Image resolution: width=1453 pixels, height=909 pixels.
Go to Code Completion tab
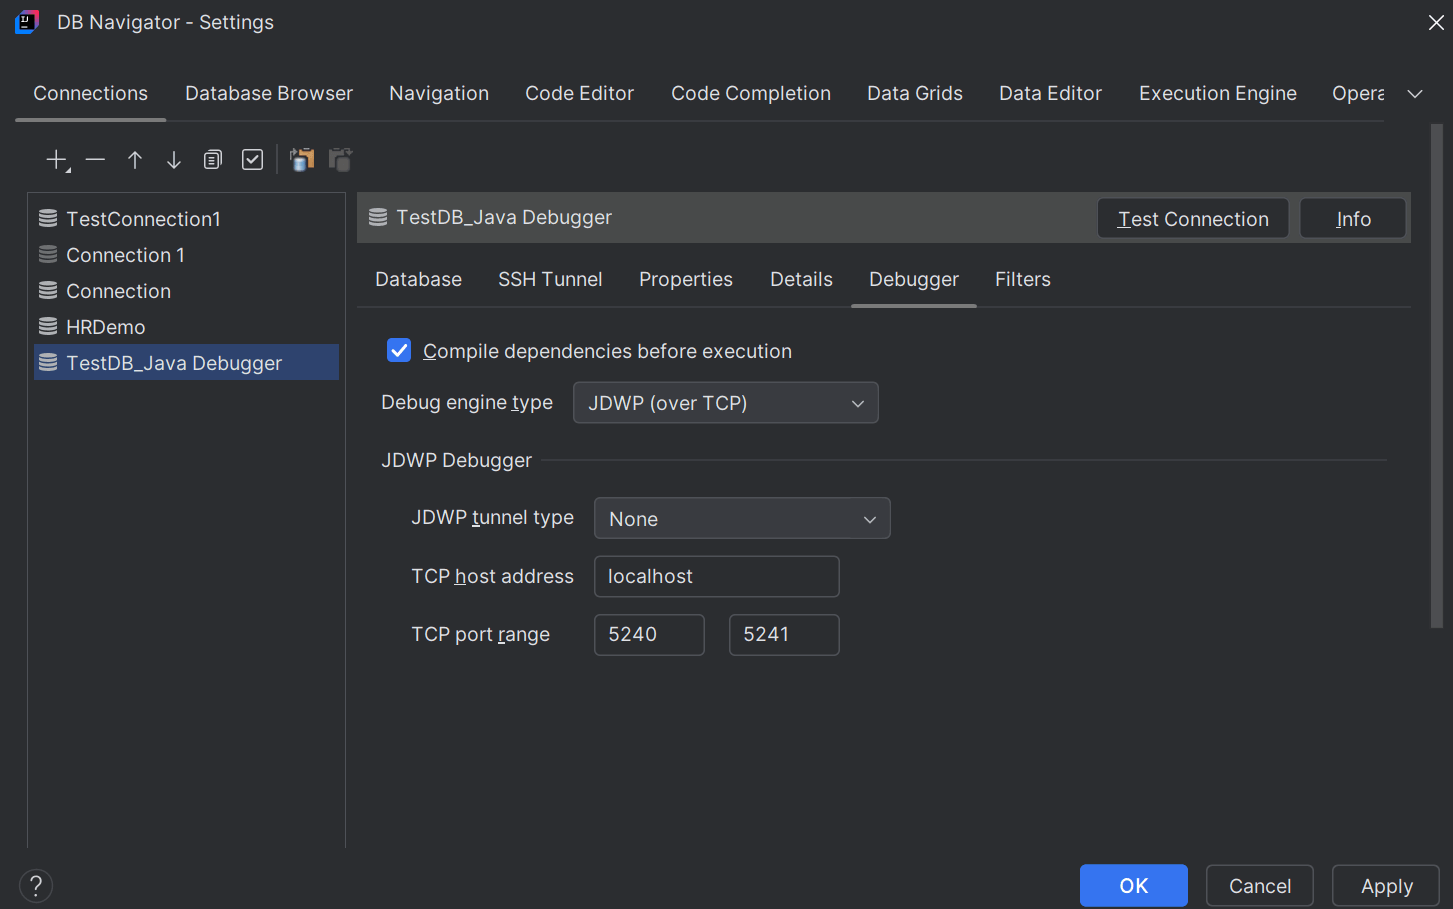point(751,93)
